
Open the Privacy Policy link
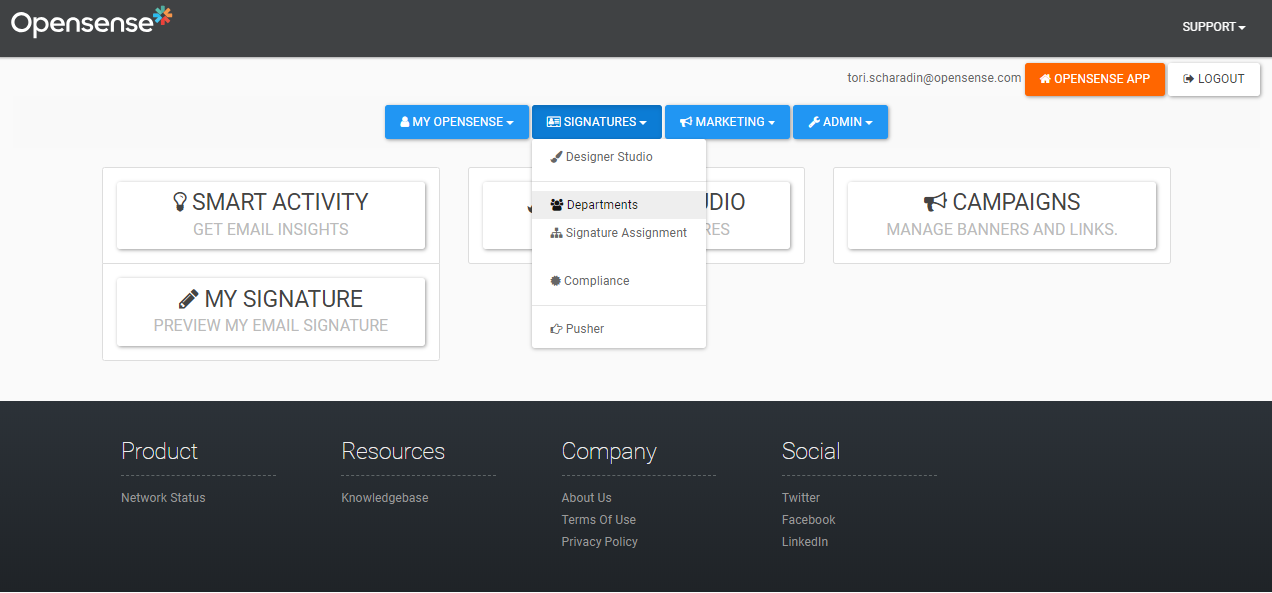pyautogui.click(x=600, y=542)
